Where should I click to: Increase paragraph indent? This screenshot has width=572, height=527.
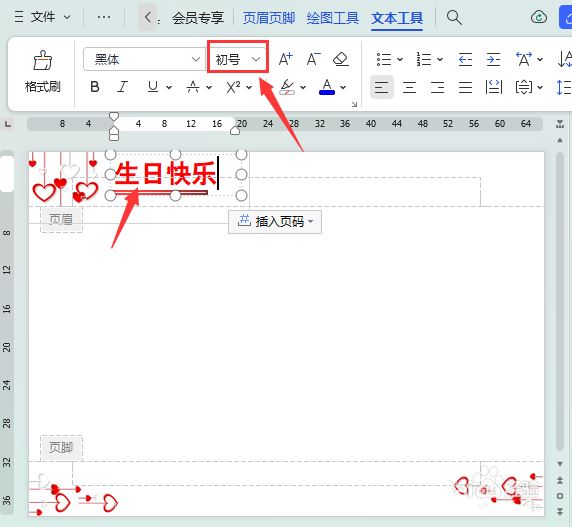coord(493,59)
